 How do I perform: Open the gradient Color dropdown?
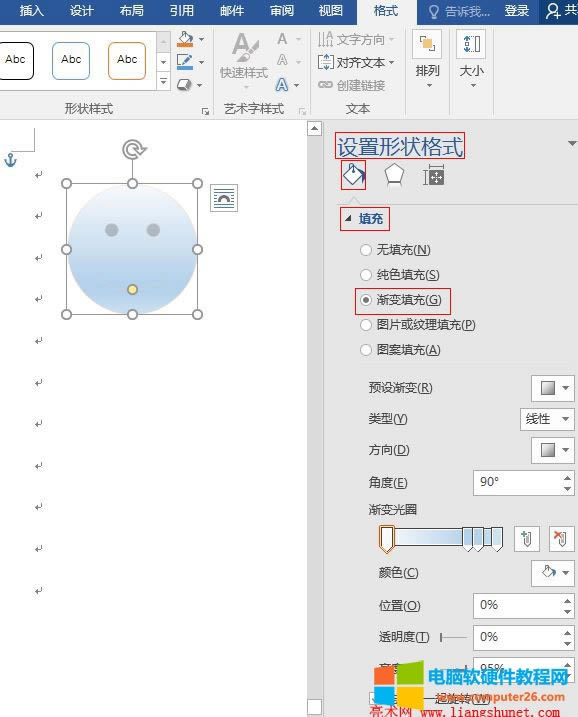pos(553,573)
